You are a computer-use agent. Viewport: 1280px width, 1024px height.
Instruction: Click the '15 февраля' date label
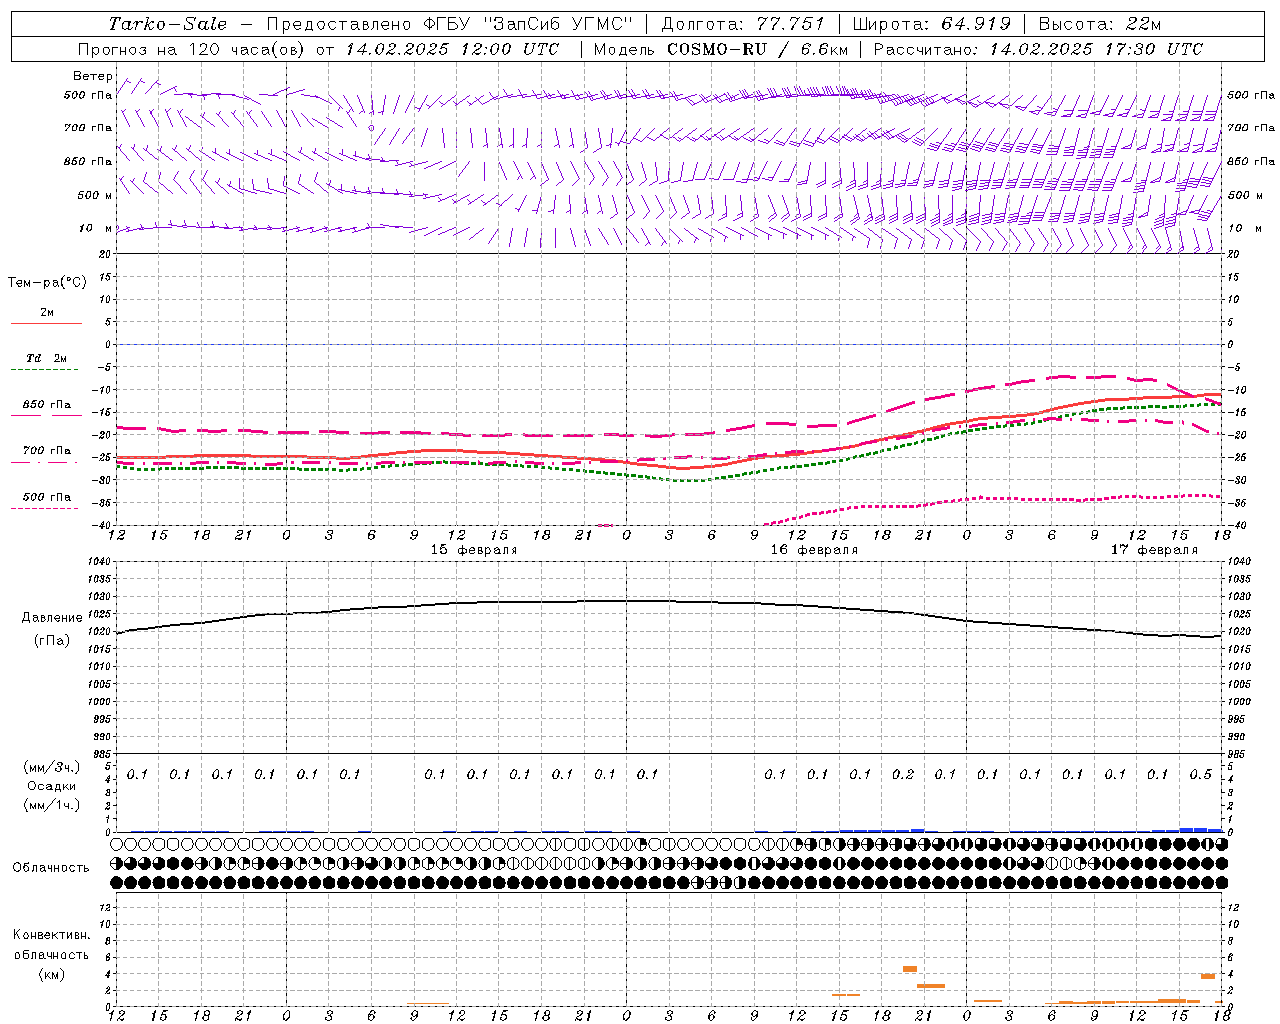point(474,550)
